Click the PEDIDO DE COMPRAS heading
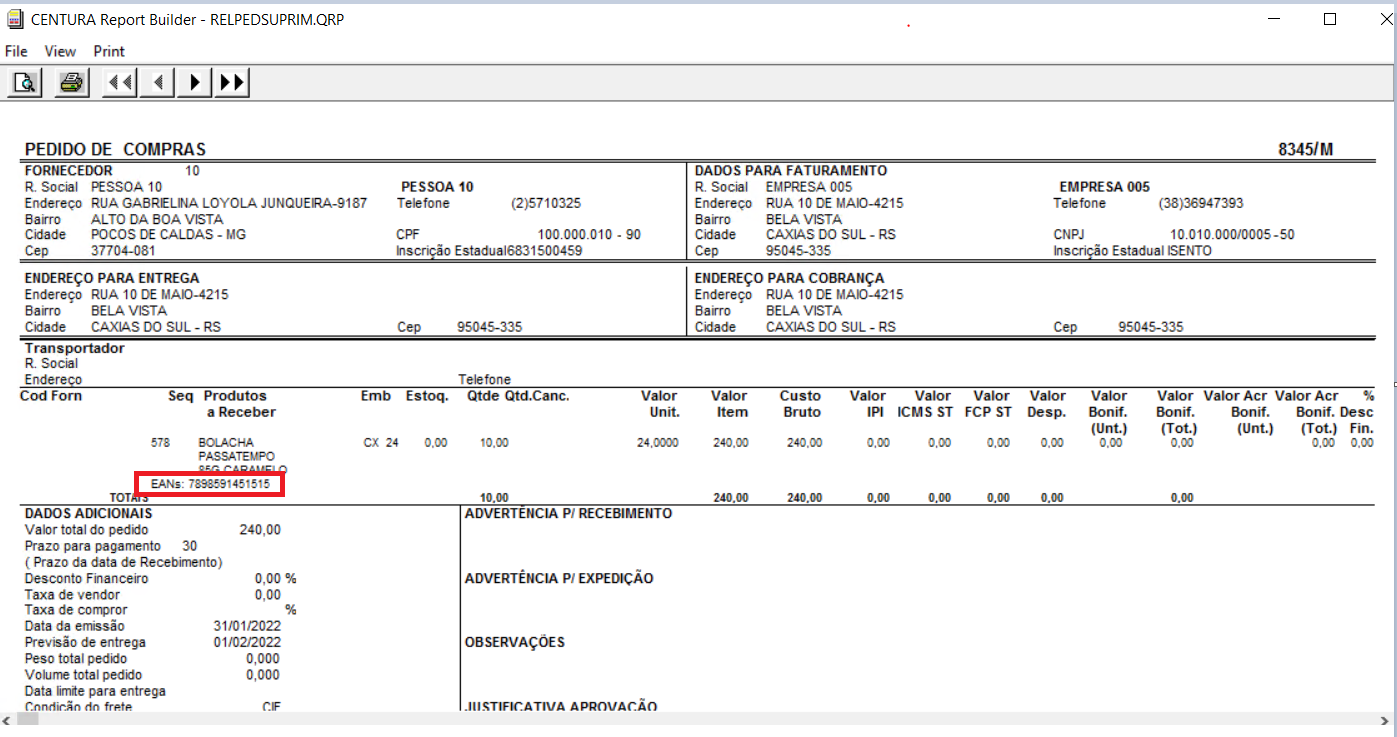 coord(115,150)
